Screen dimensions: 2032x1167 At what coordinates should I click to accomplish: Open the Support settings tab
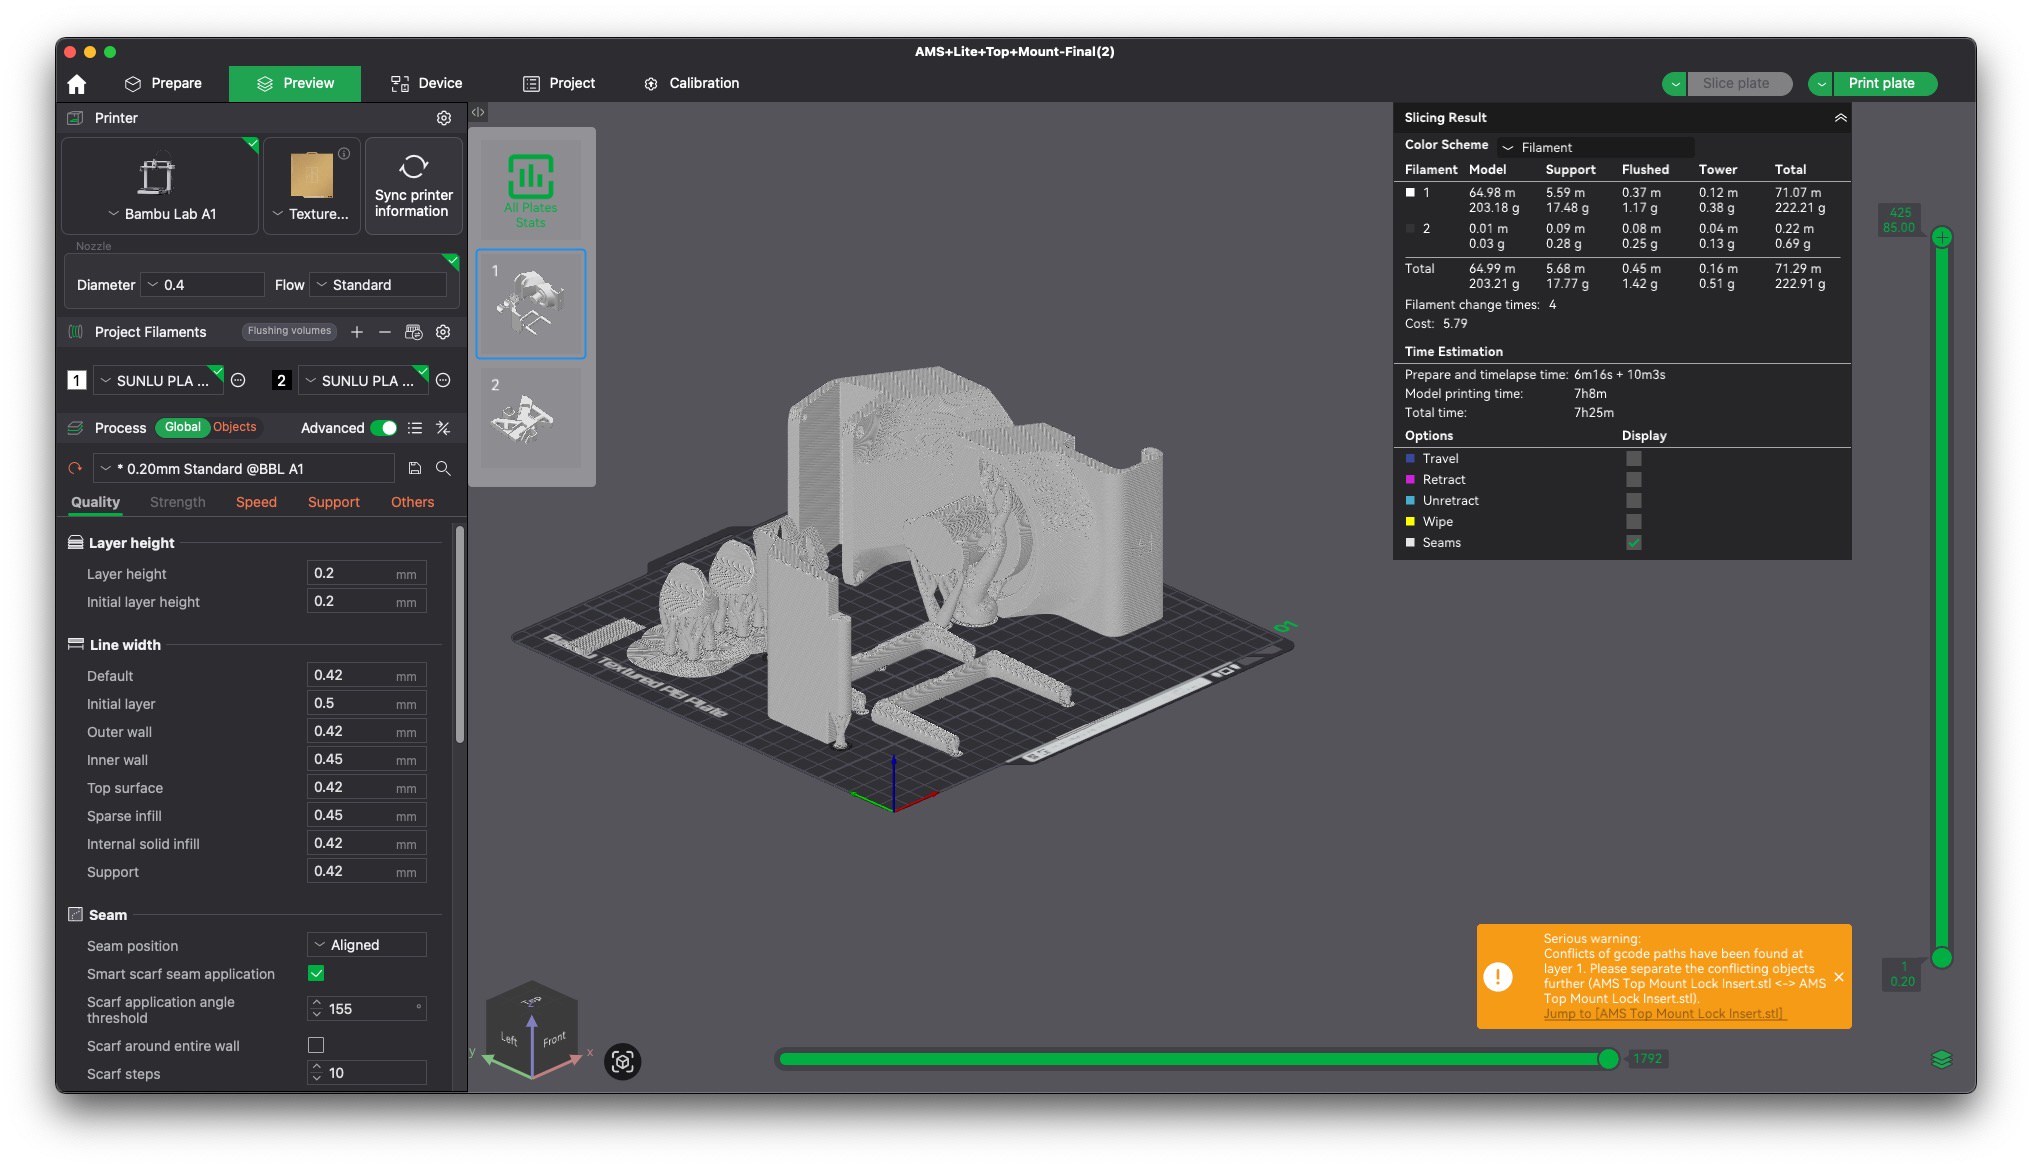pyautogui.click(x=333, y=502)
